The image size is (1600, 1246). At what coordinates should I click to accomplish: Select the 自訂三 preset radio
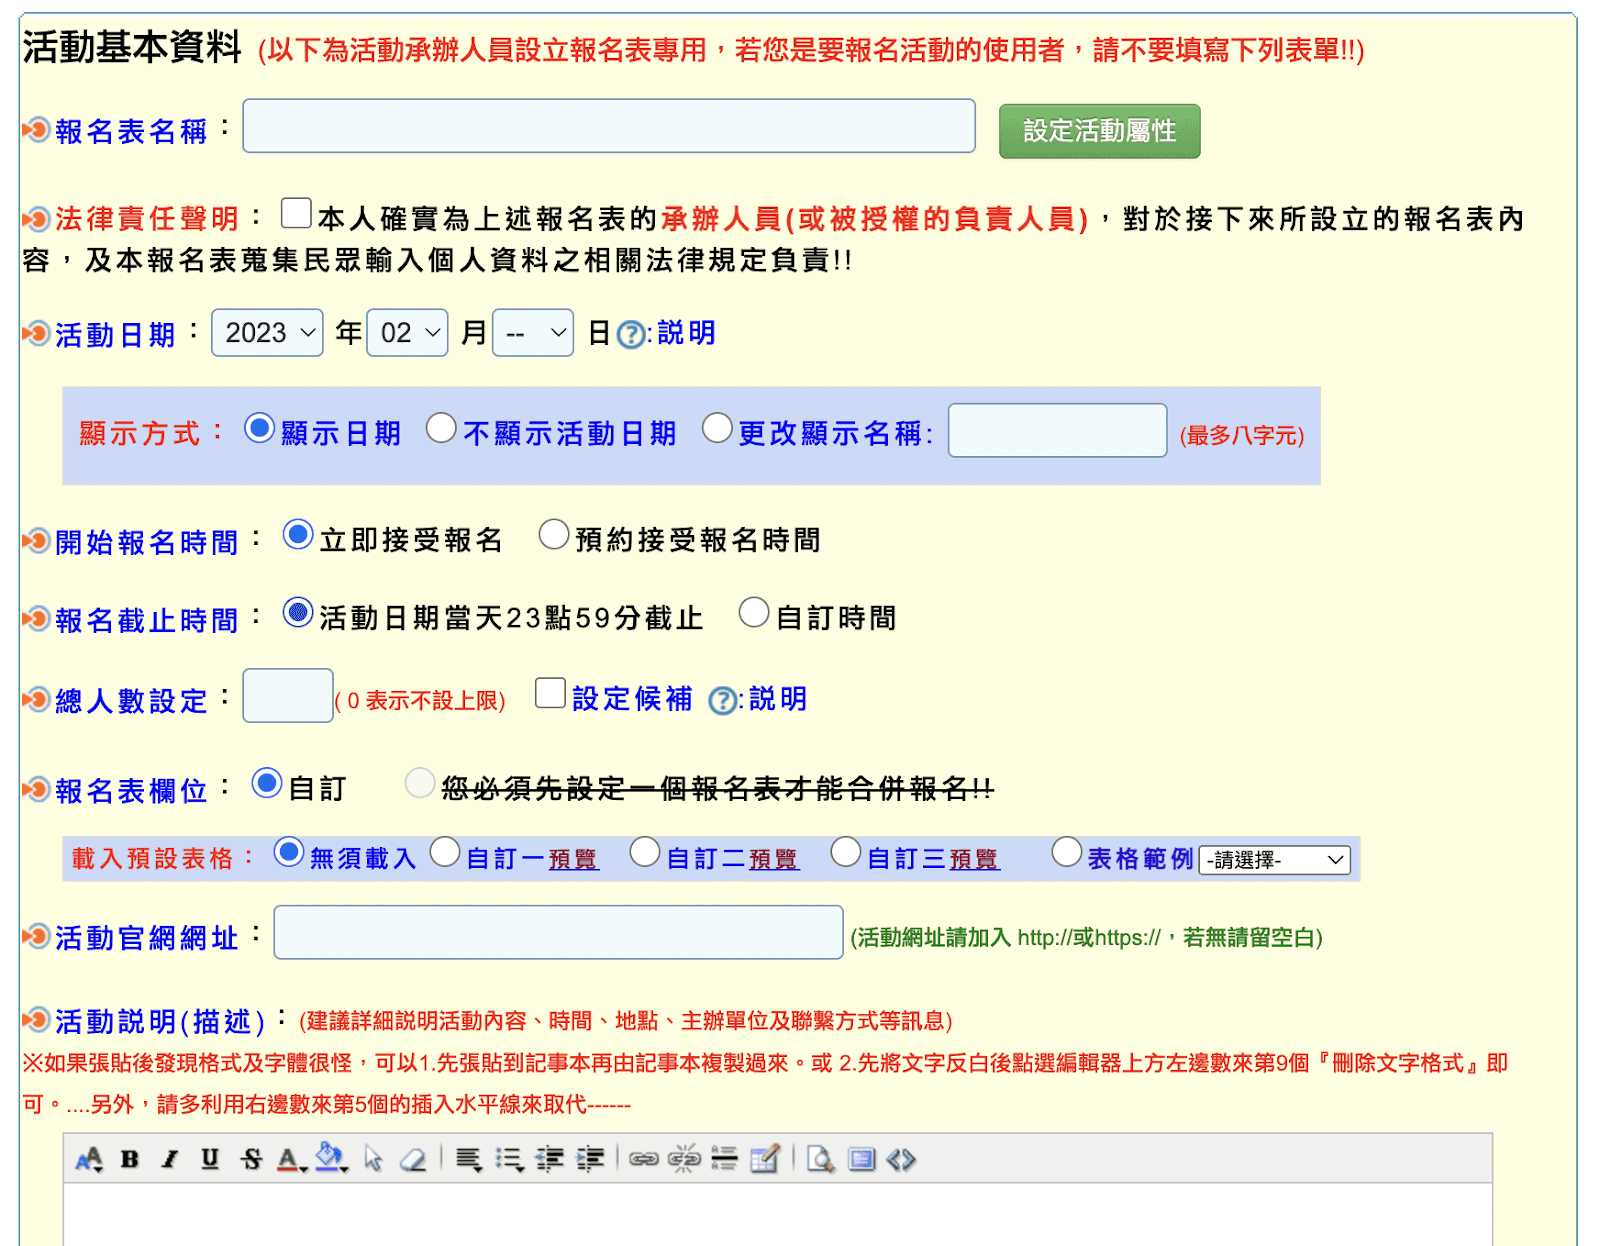tap(846, 852)
